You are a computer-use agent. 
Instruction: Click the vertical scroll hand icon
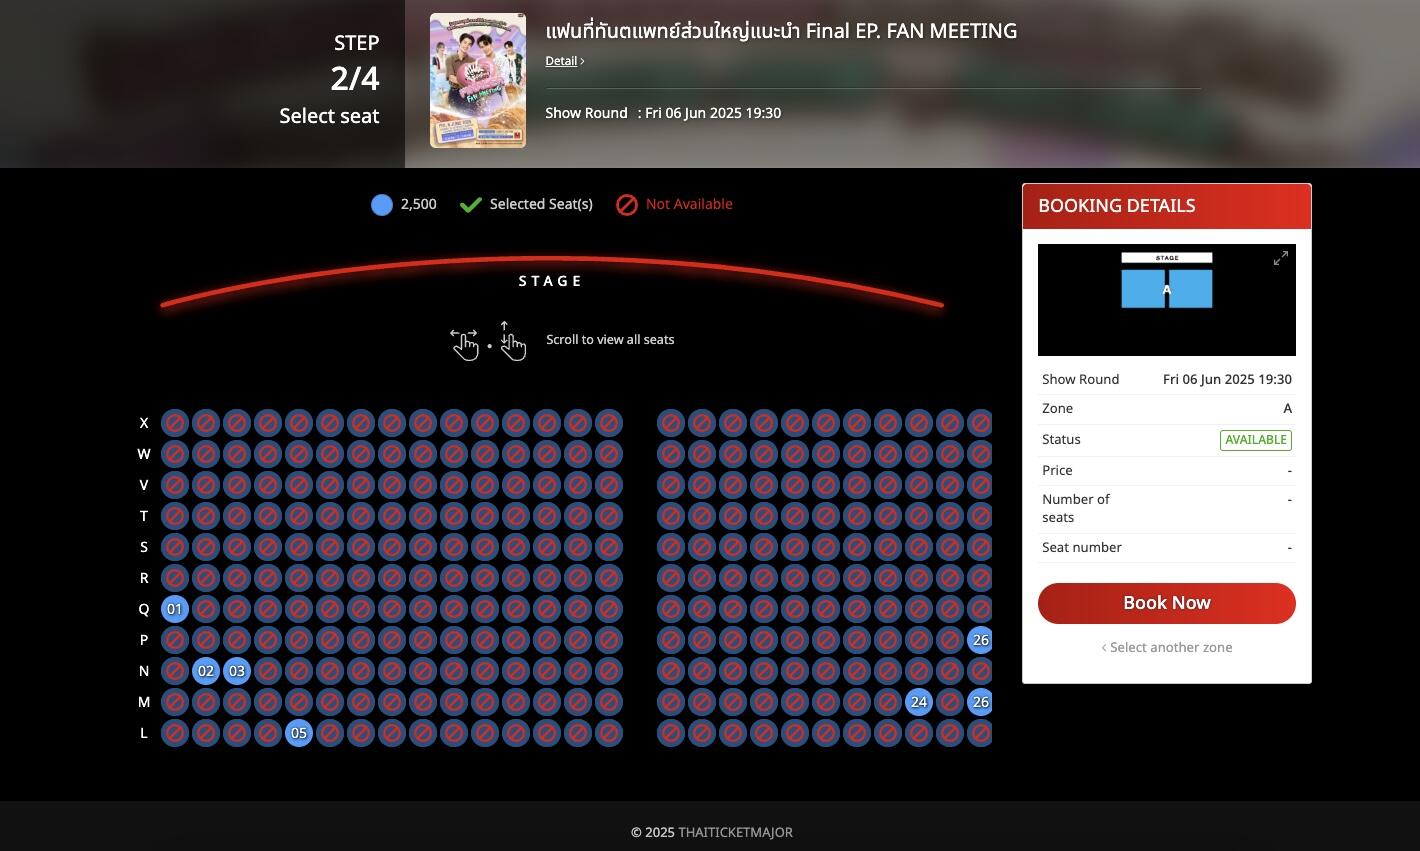tap(512, 341)
